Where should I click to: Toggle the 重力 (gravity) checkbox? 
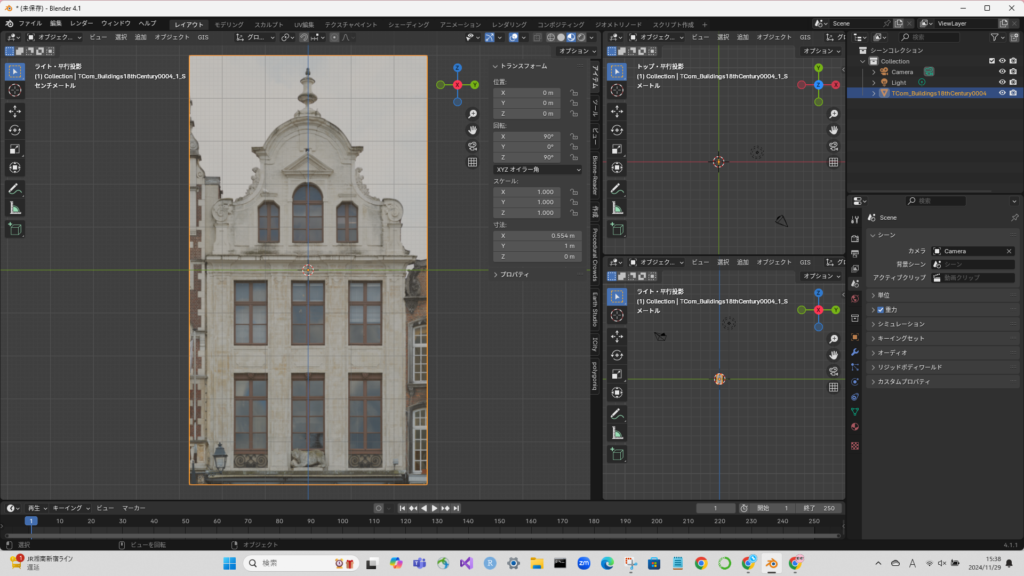pos(880,310)
